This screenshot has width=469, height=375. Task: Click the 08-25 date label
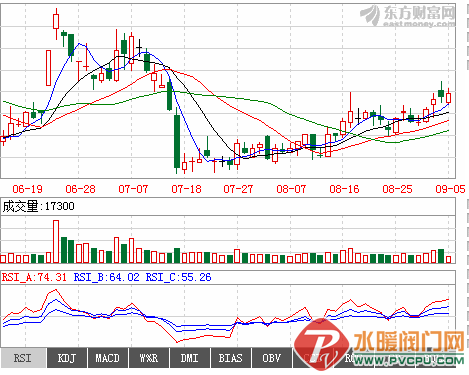[397, 189]
